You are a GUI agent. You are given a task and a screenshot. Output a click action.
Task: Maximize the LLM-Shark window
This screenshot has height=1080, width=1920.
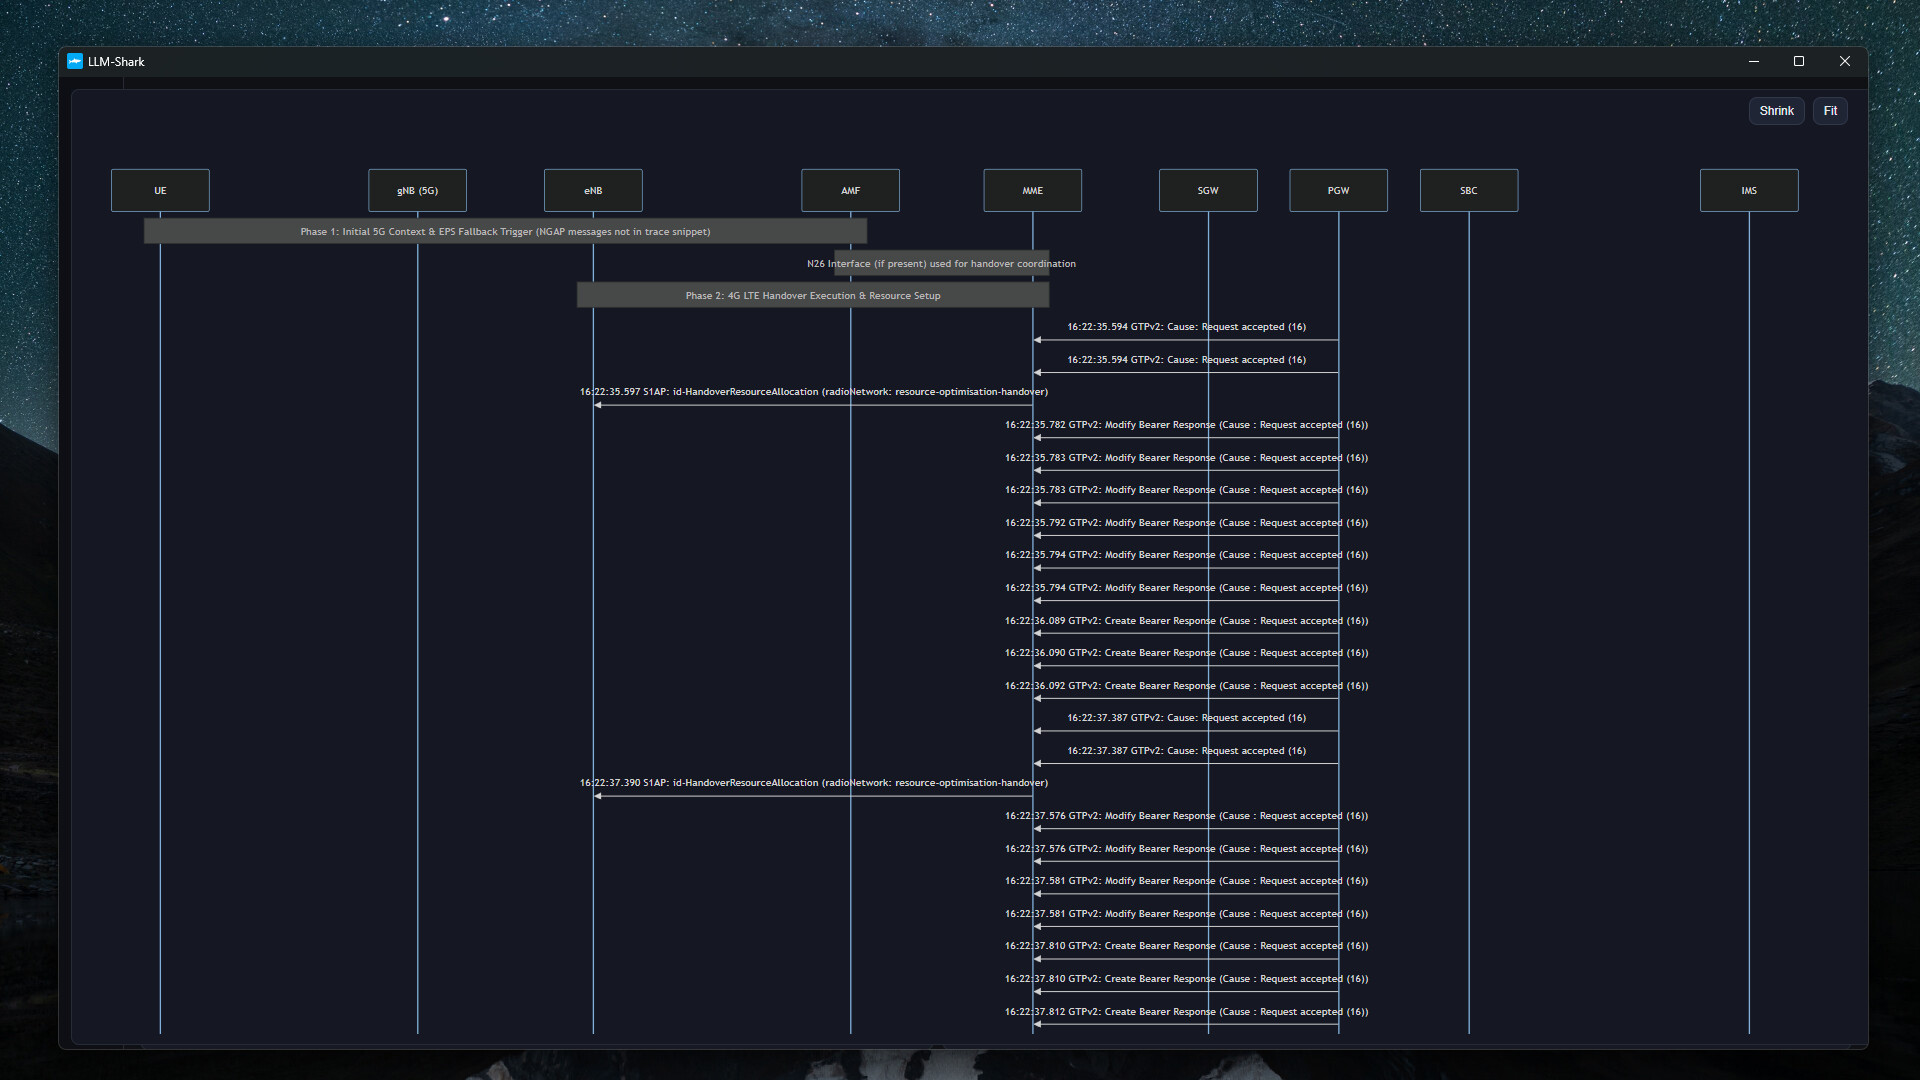(1798, 61)
